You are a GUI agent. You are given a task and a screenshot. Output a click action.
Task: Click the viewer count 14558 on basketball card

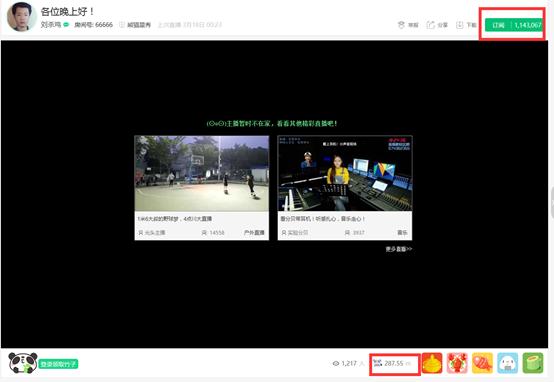tap(213, 233)
